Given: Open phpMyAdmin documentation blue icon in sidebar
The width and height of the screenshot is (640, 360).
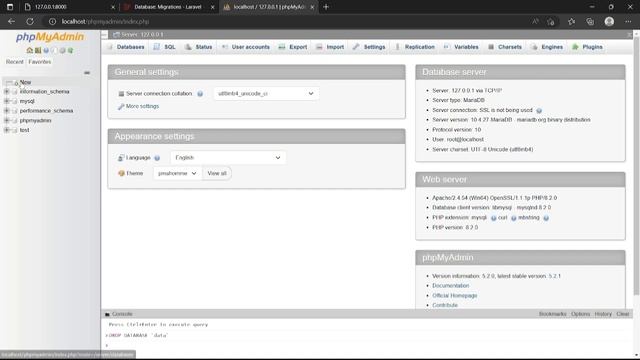Looking at the screenshot, I should (x=46, y=51).
